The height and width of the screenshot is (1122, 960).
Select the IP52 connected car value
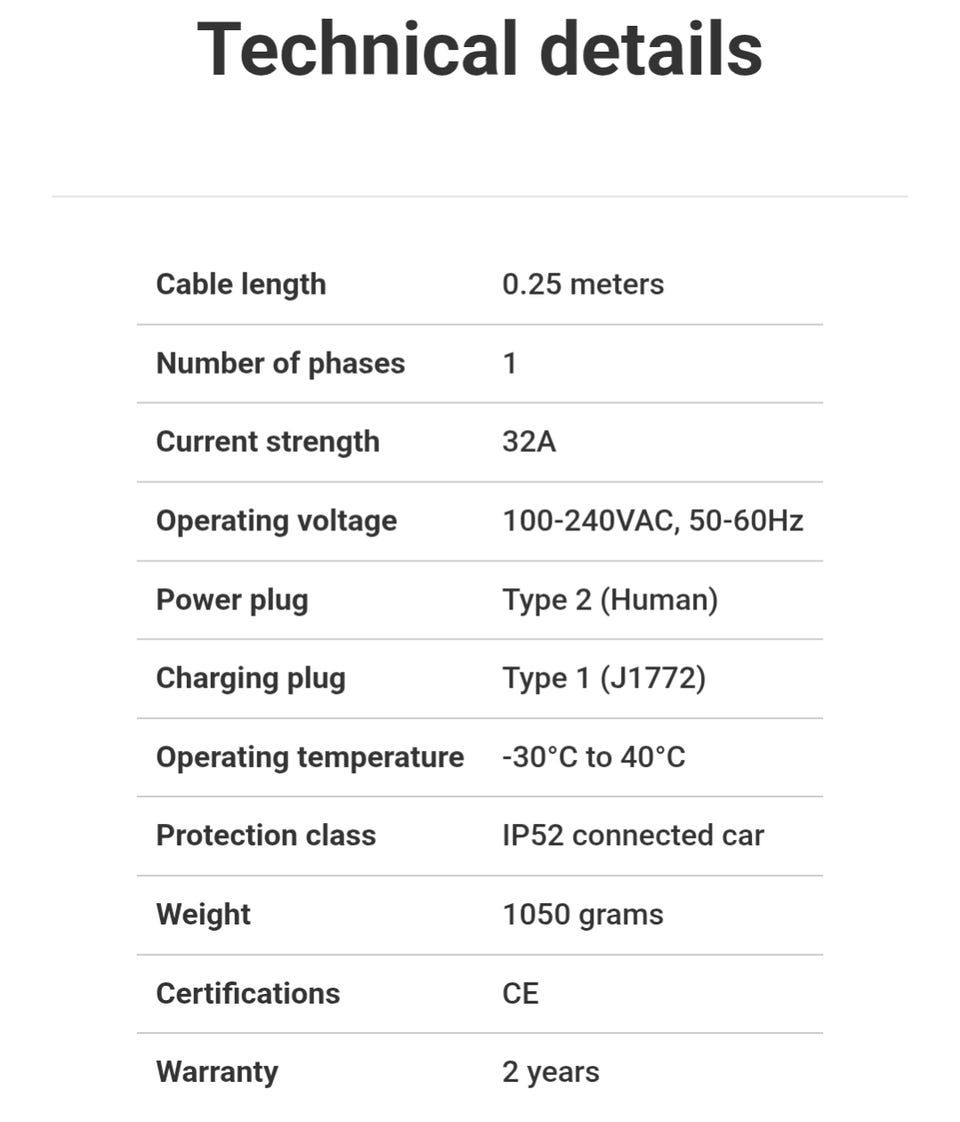[x=633, y=836]
